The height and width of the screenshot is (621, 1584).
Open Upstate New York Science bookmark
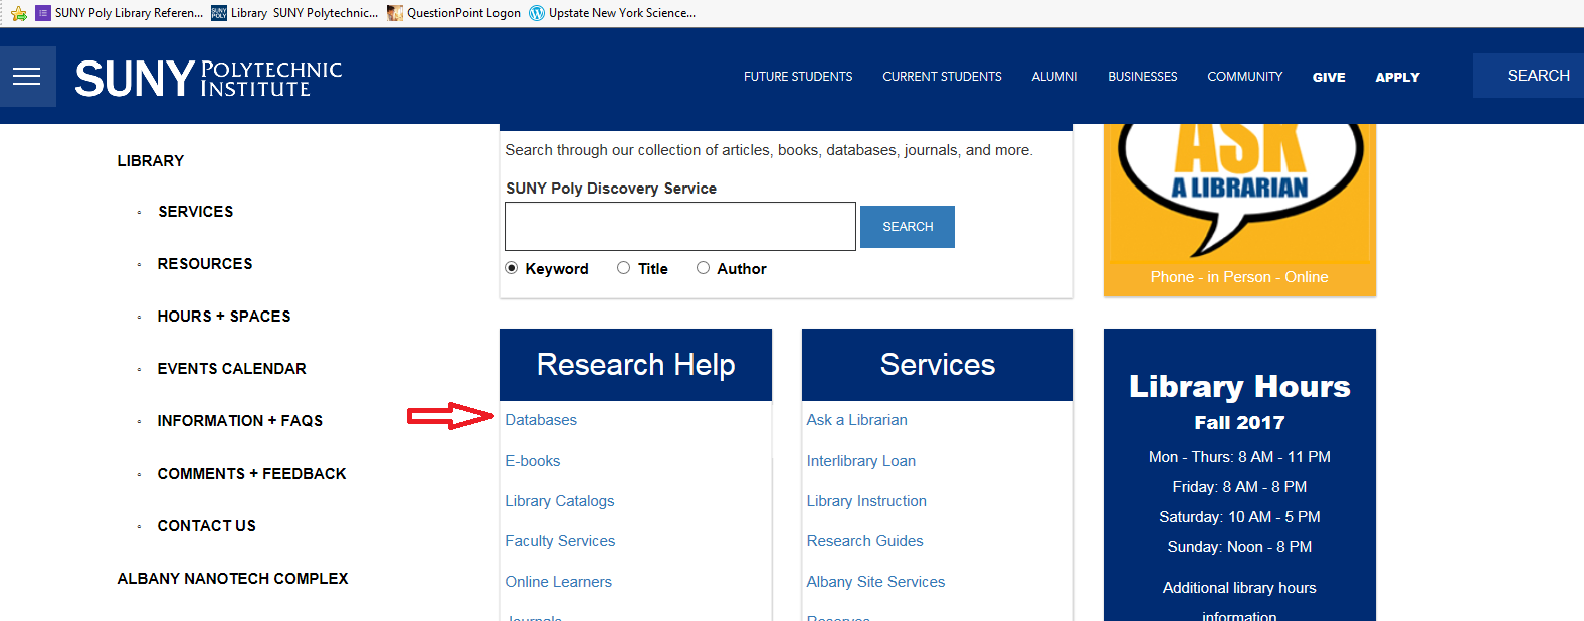(612, 13)
